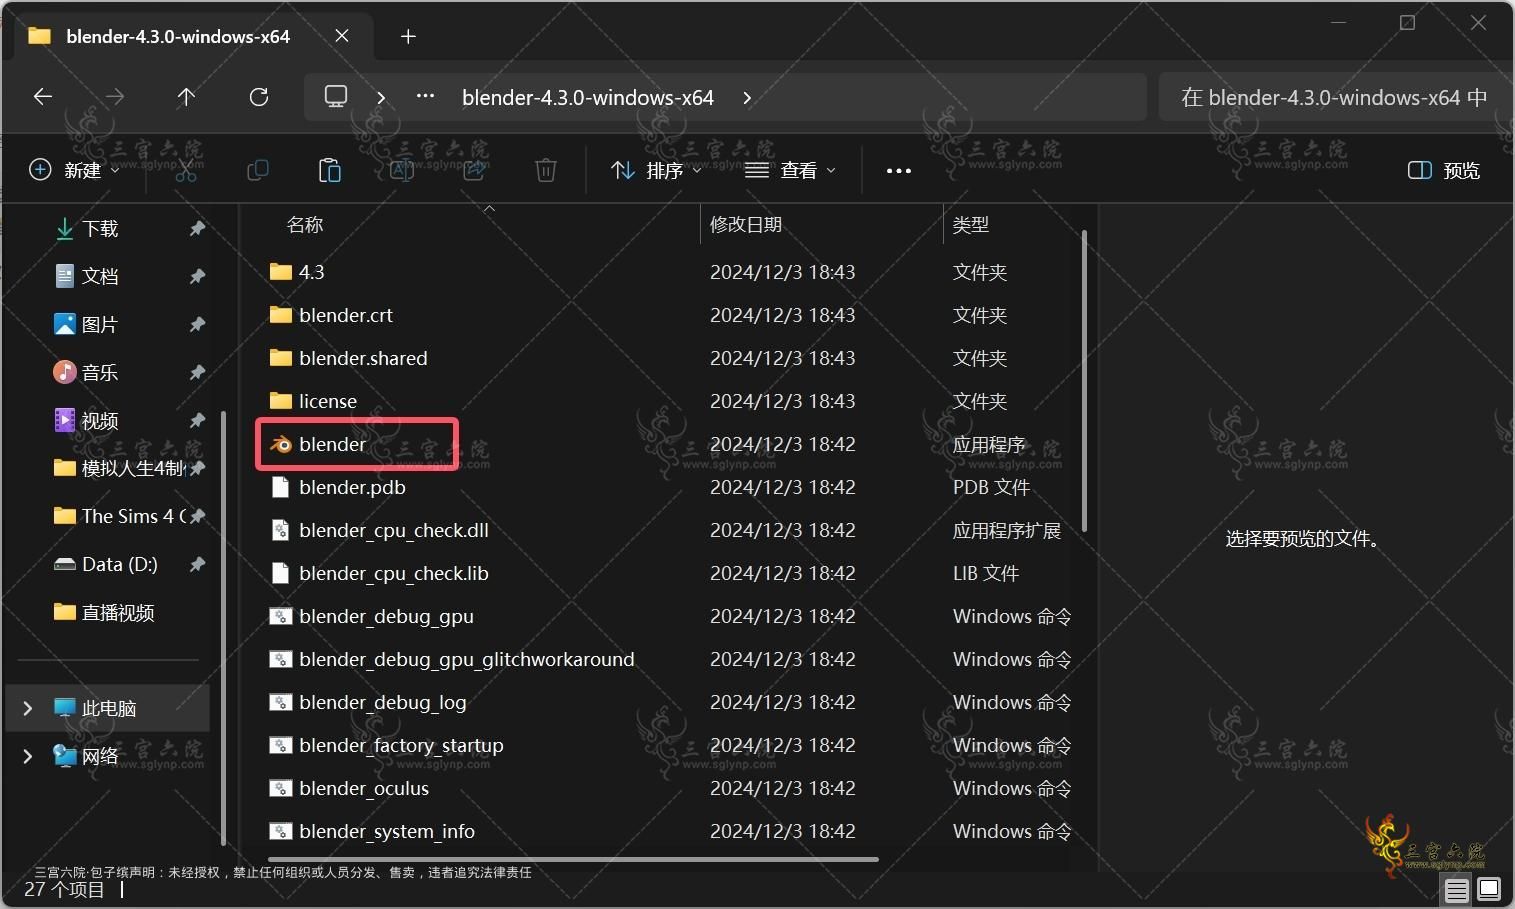The height and width of the screenshot is (909, 1515).
Task: Switch to details view icon in status bar
Action: [1457, 889]
